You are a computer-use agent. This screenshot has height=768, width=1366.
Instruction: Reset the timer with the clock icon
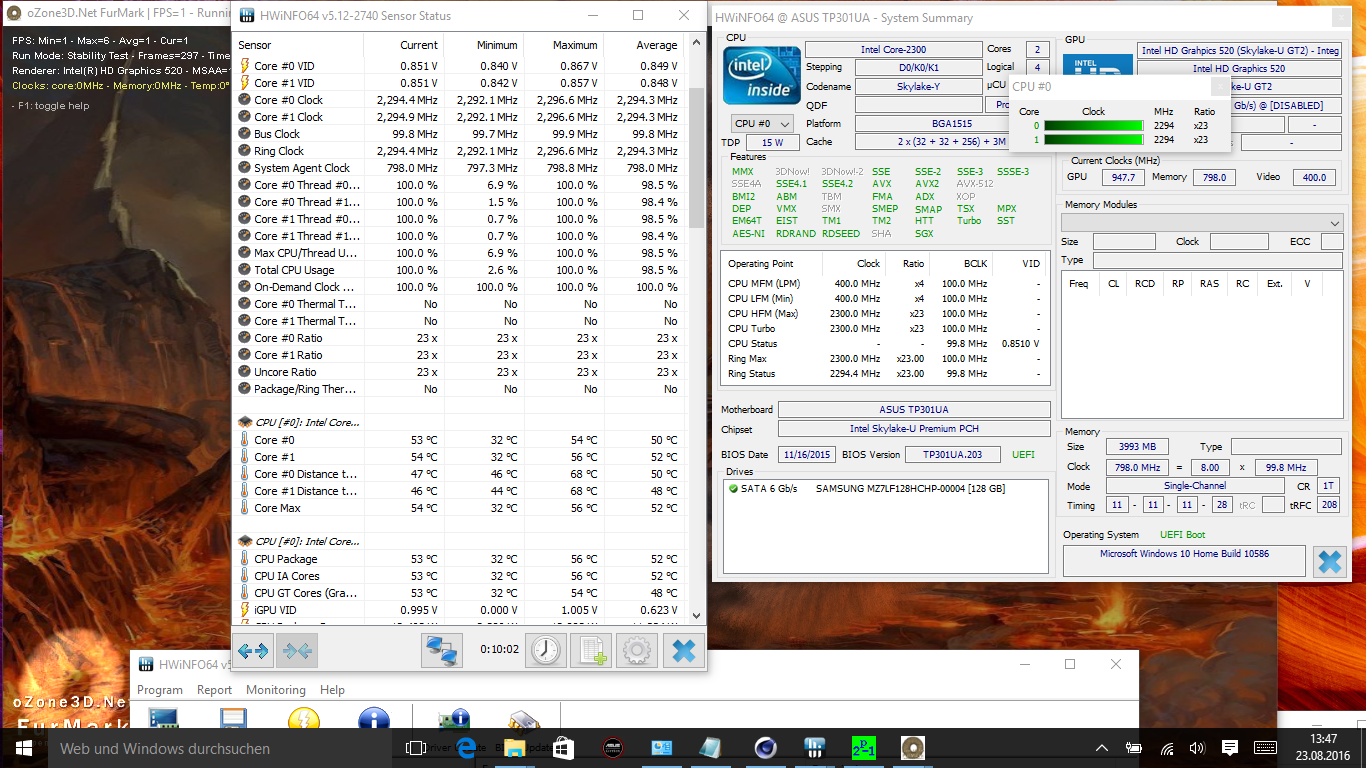[x=545, y=651]
